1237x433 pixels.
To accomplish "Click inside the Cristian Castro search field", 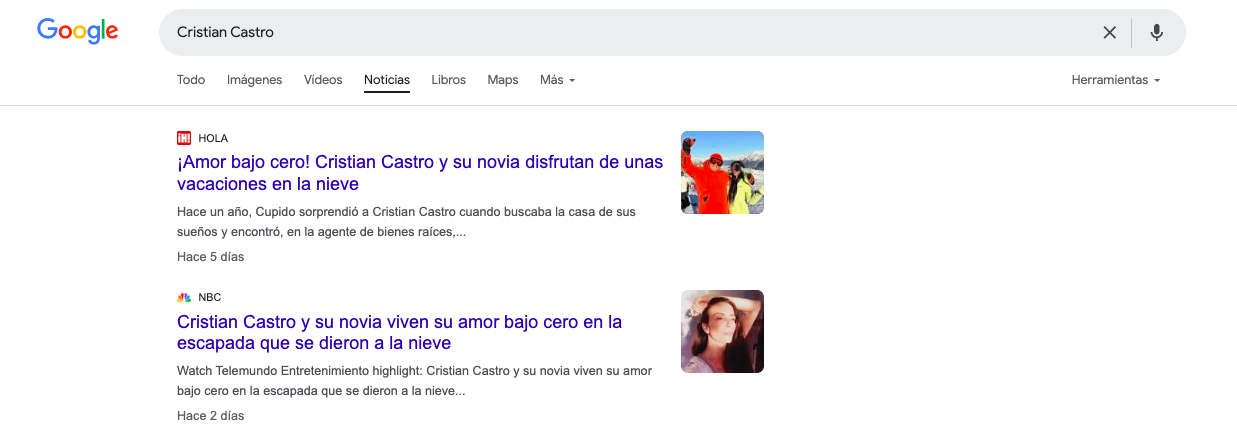I will (600, 32).
